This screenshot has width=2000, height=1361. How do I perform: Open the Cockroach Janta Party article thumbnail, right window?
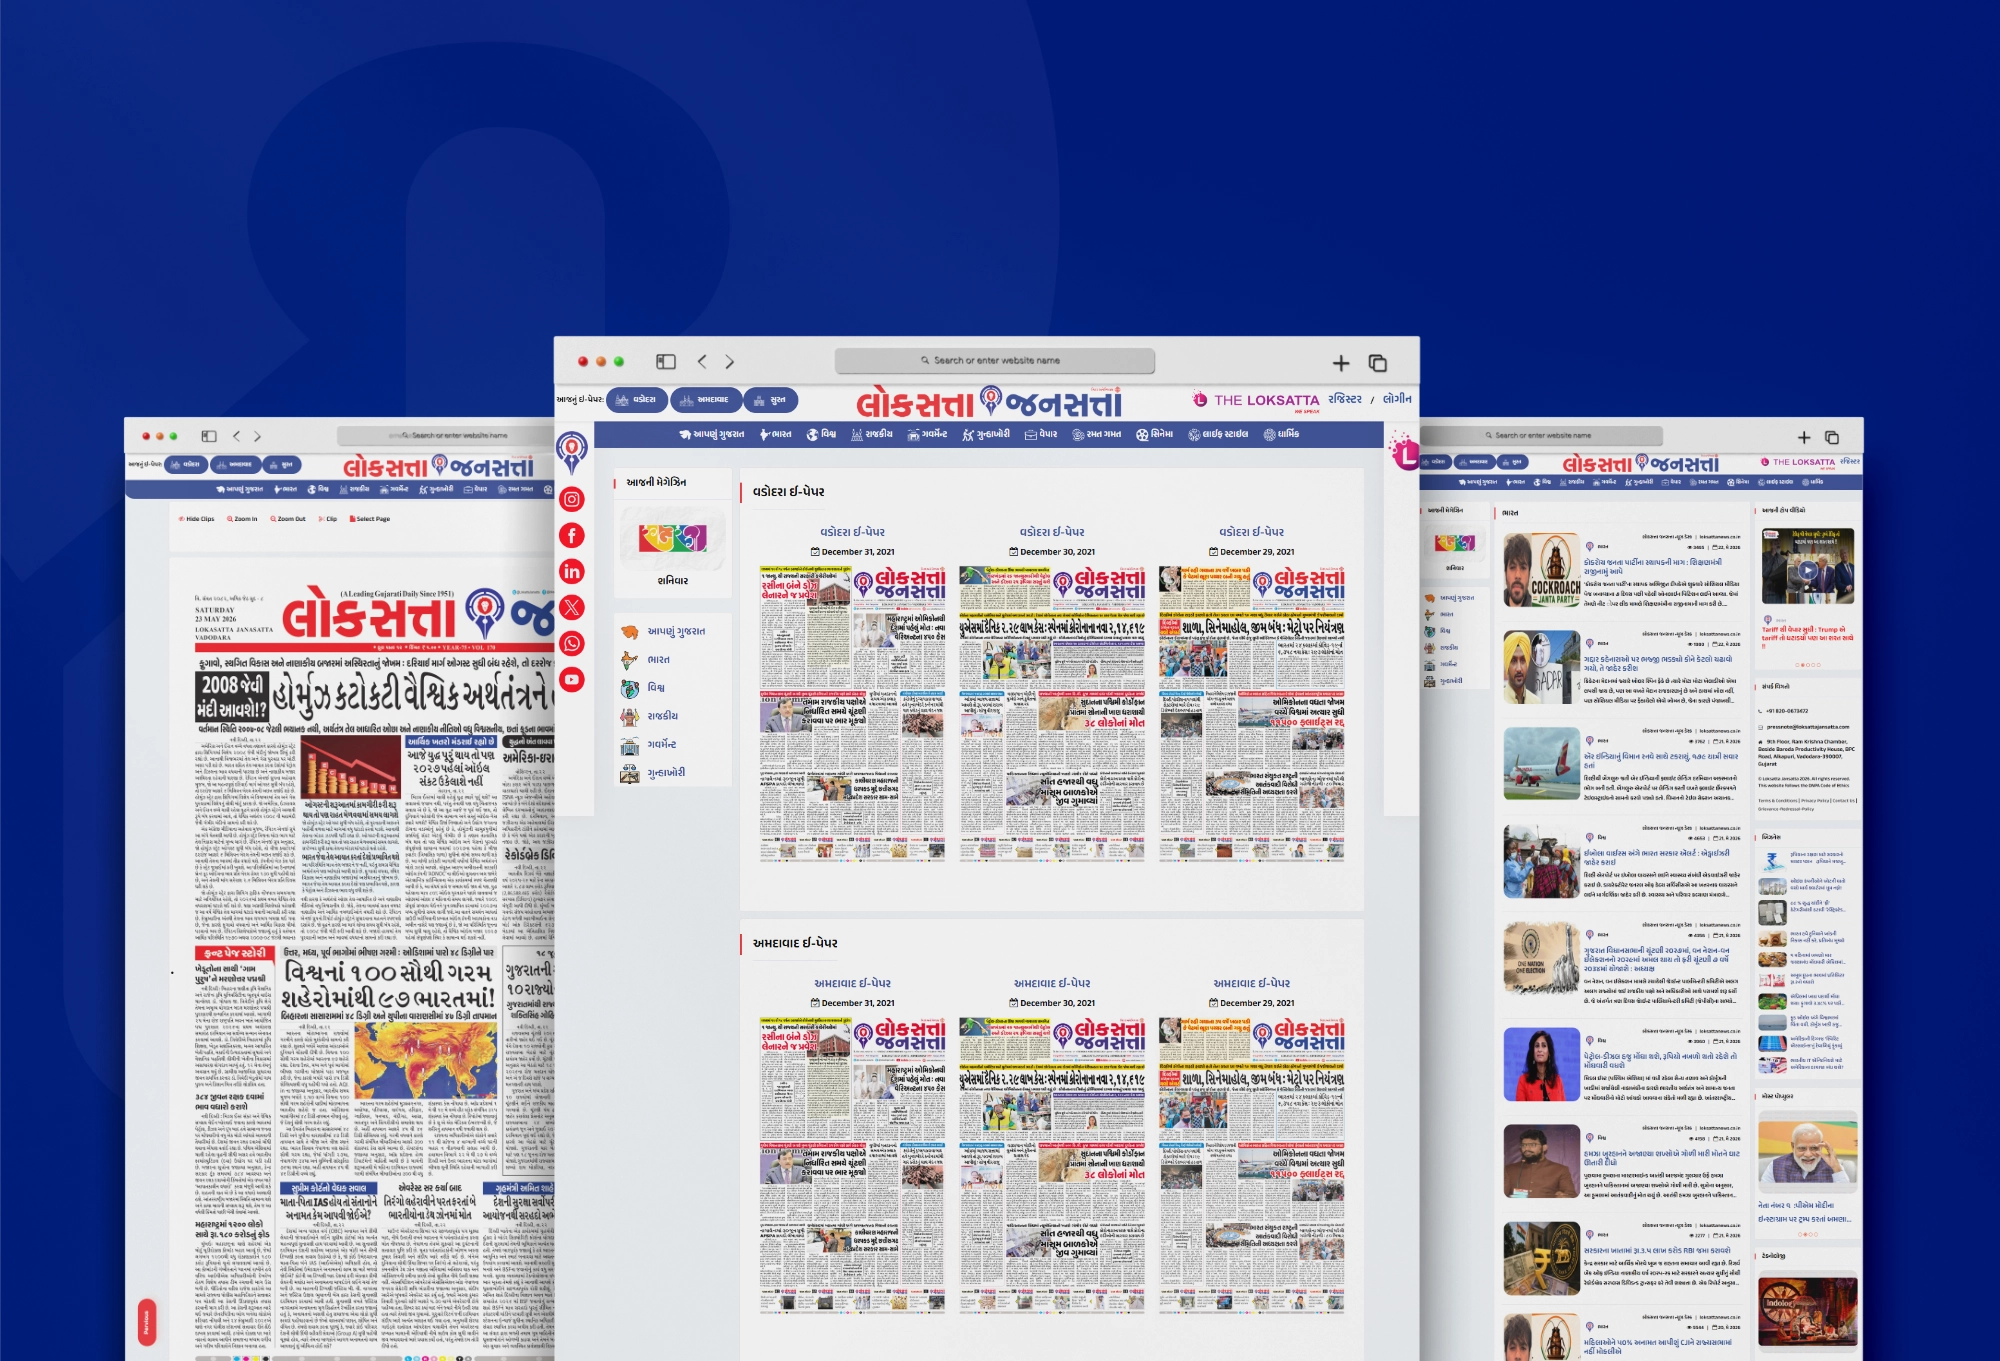coord(1542,570)
